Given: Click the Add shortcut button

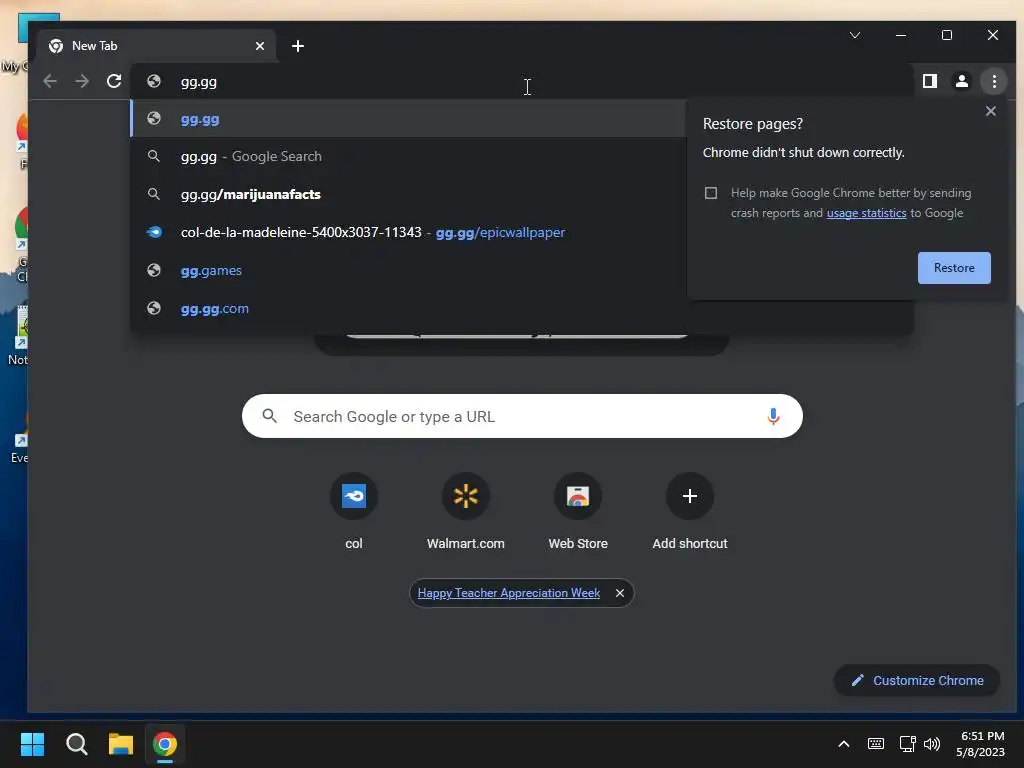Looking at the screenshot, I should point(690,511).
